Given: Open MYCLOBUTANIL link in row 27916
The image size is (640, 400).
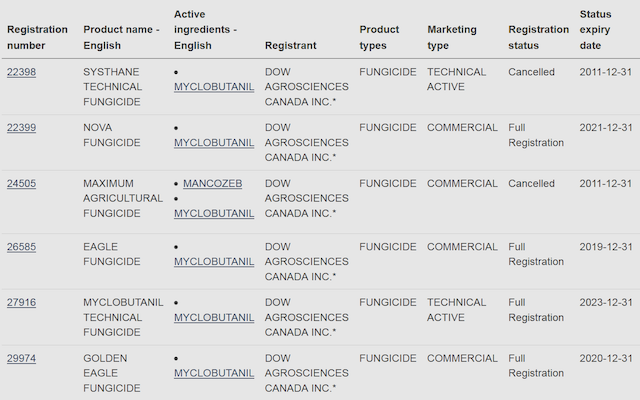Looking at the screenshot, I should click(x=213, y=317).
